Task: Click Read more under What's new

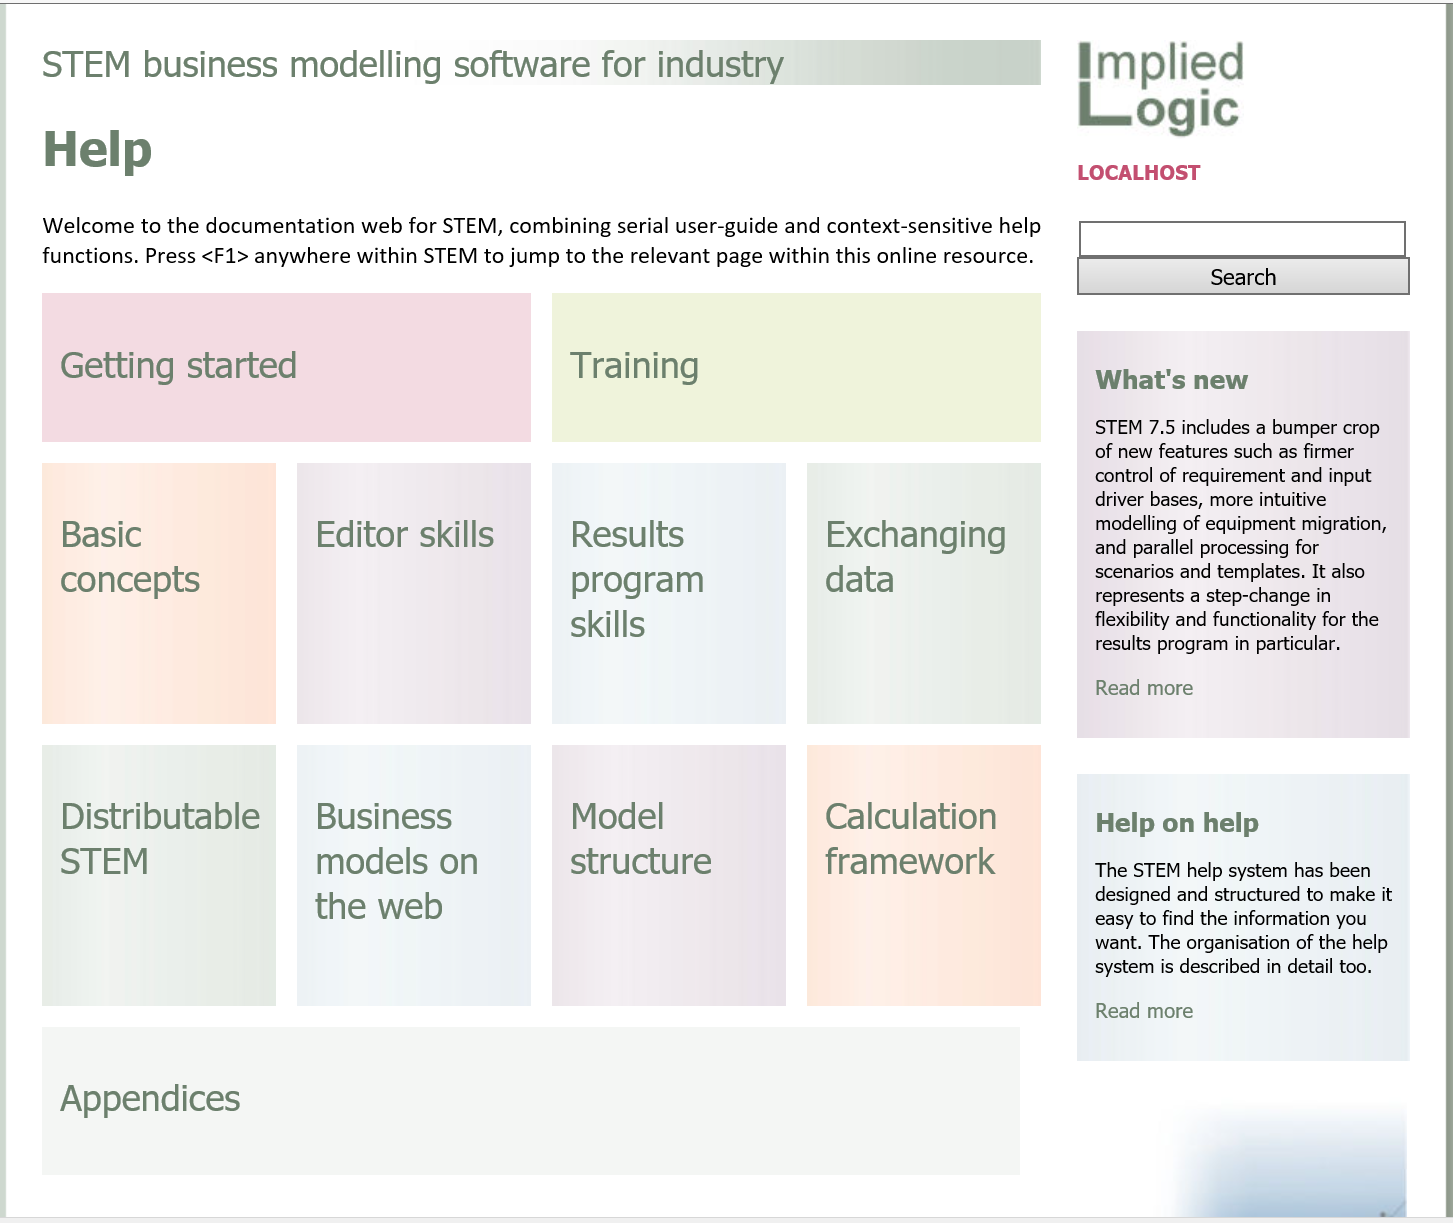Action: point(1144,688)
